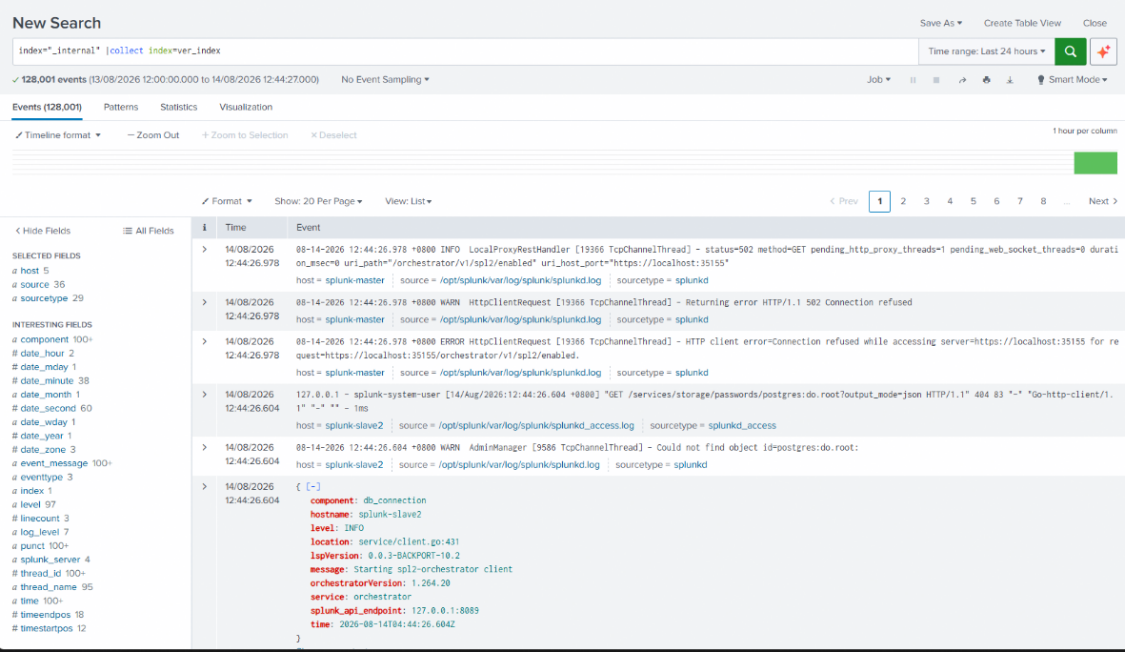
Task: Click splunk_api_endpoint value 127.0.0.1:8089
Action: point(445,610)
